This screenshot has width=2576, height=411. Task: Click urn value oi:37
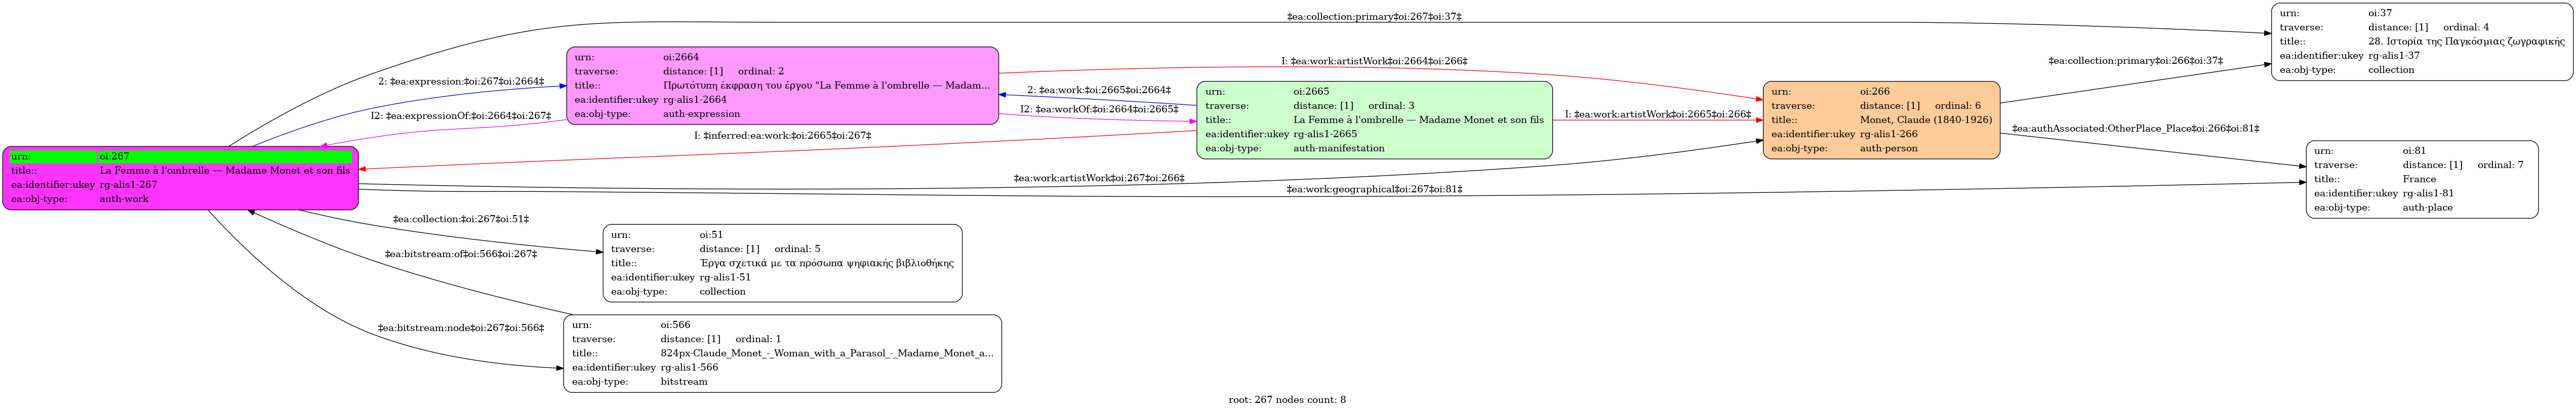tap(2380, 13)
